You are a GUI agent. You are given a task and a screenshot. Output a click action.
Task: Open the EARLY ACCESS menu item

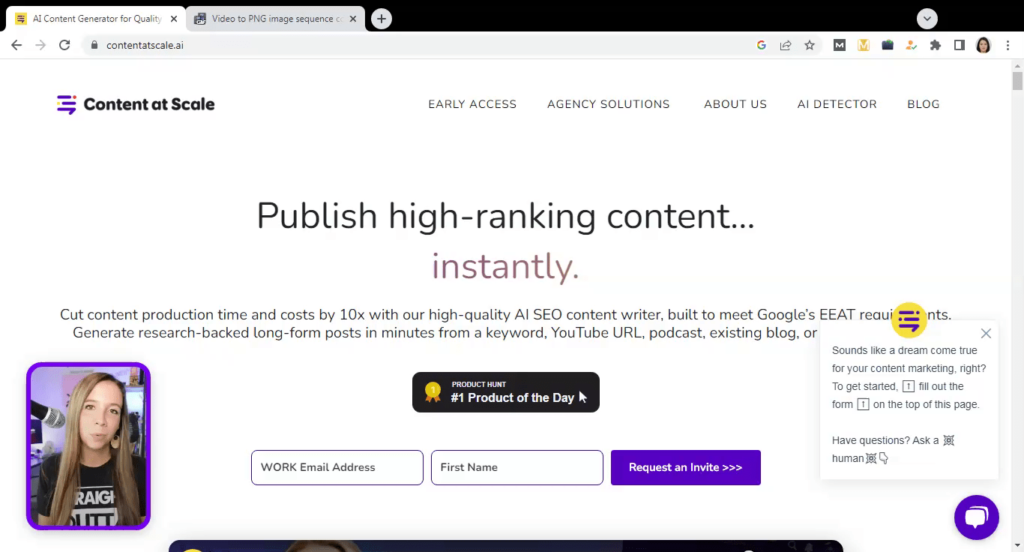472,104
